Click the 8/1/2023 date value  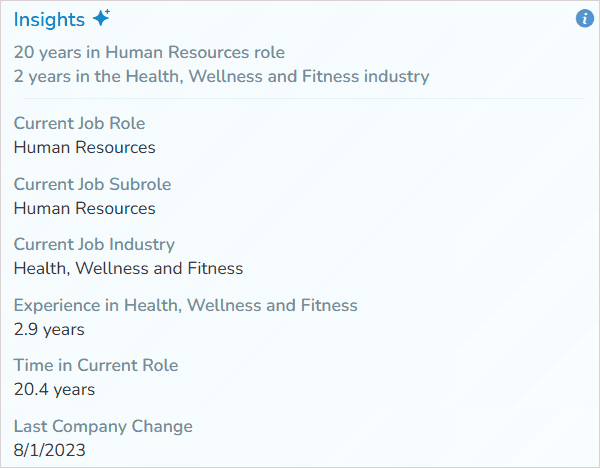(x=50, y=450)
